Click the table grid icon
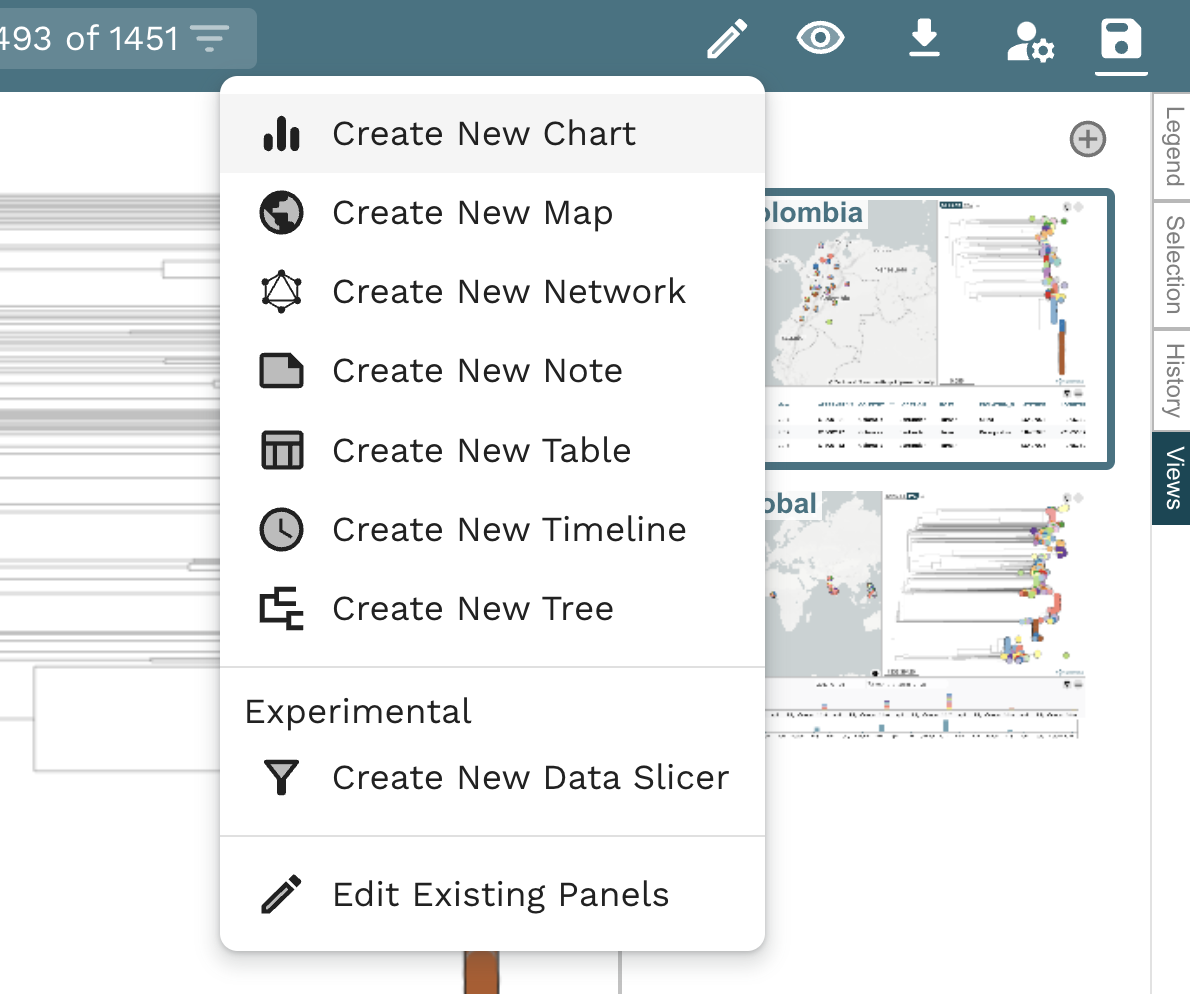The width and height of the screenshot is (1190, 994). [x=282, y=450]
